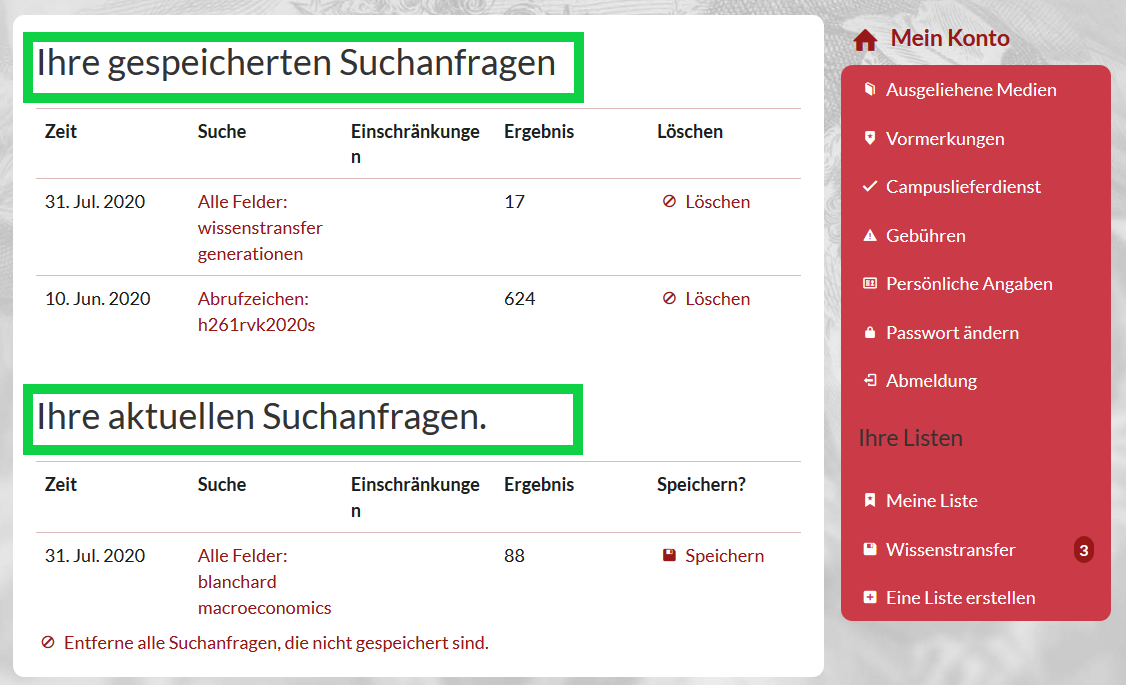Open Meine Liste under Ihre Listen
Viewport: 1126px width, 685px height.
[x=931, y=500]
